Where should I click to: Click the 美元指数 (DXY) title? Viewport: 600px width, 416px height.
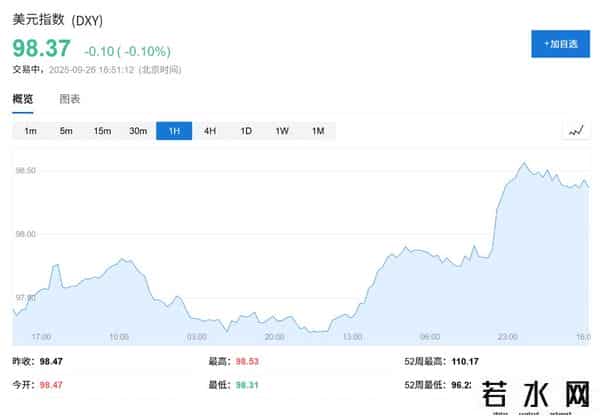(x=57, y=20)
